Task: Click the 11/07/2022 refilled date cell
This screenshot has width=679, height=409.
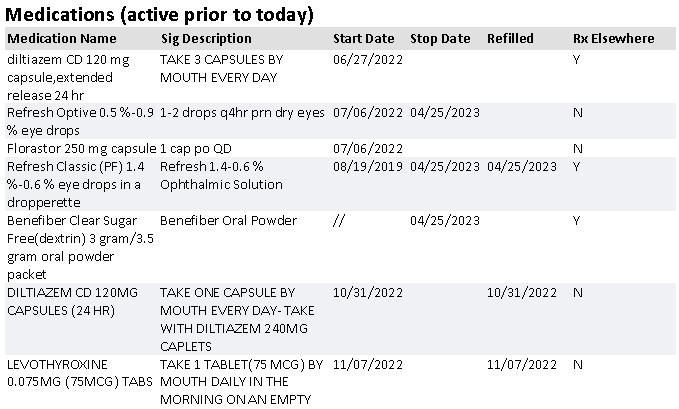Action: click(x=521, y=364)
